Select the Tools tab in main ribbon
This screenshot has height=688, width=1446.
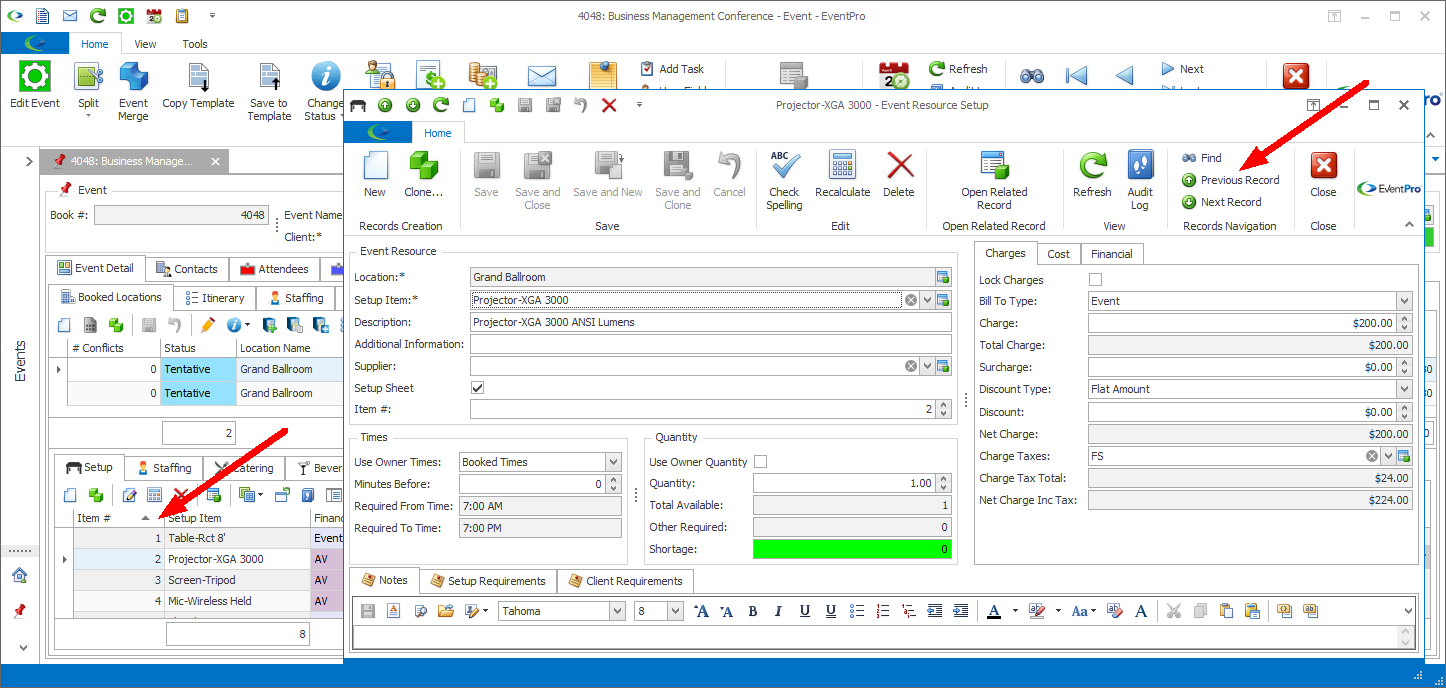point(195,44)
